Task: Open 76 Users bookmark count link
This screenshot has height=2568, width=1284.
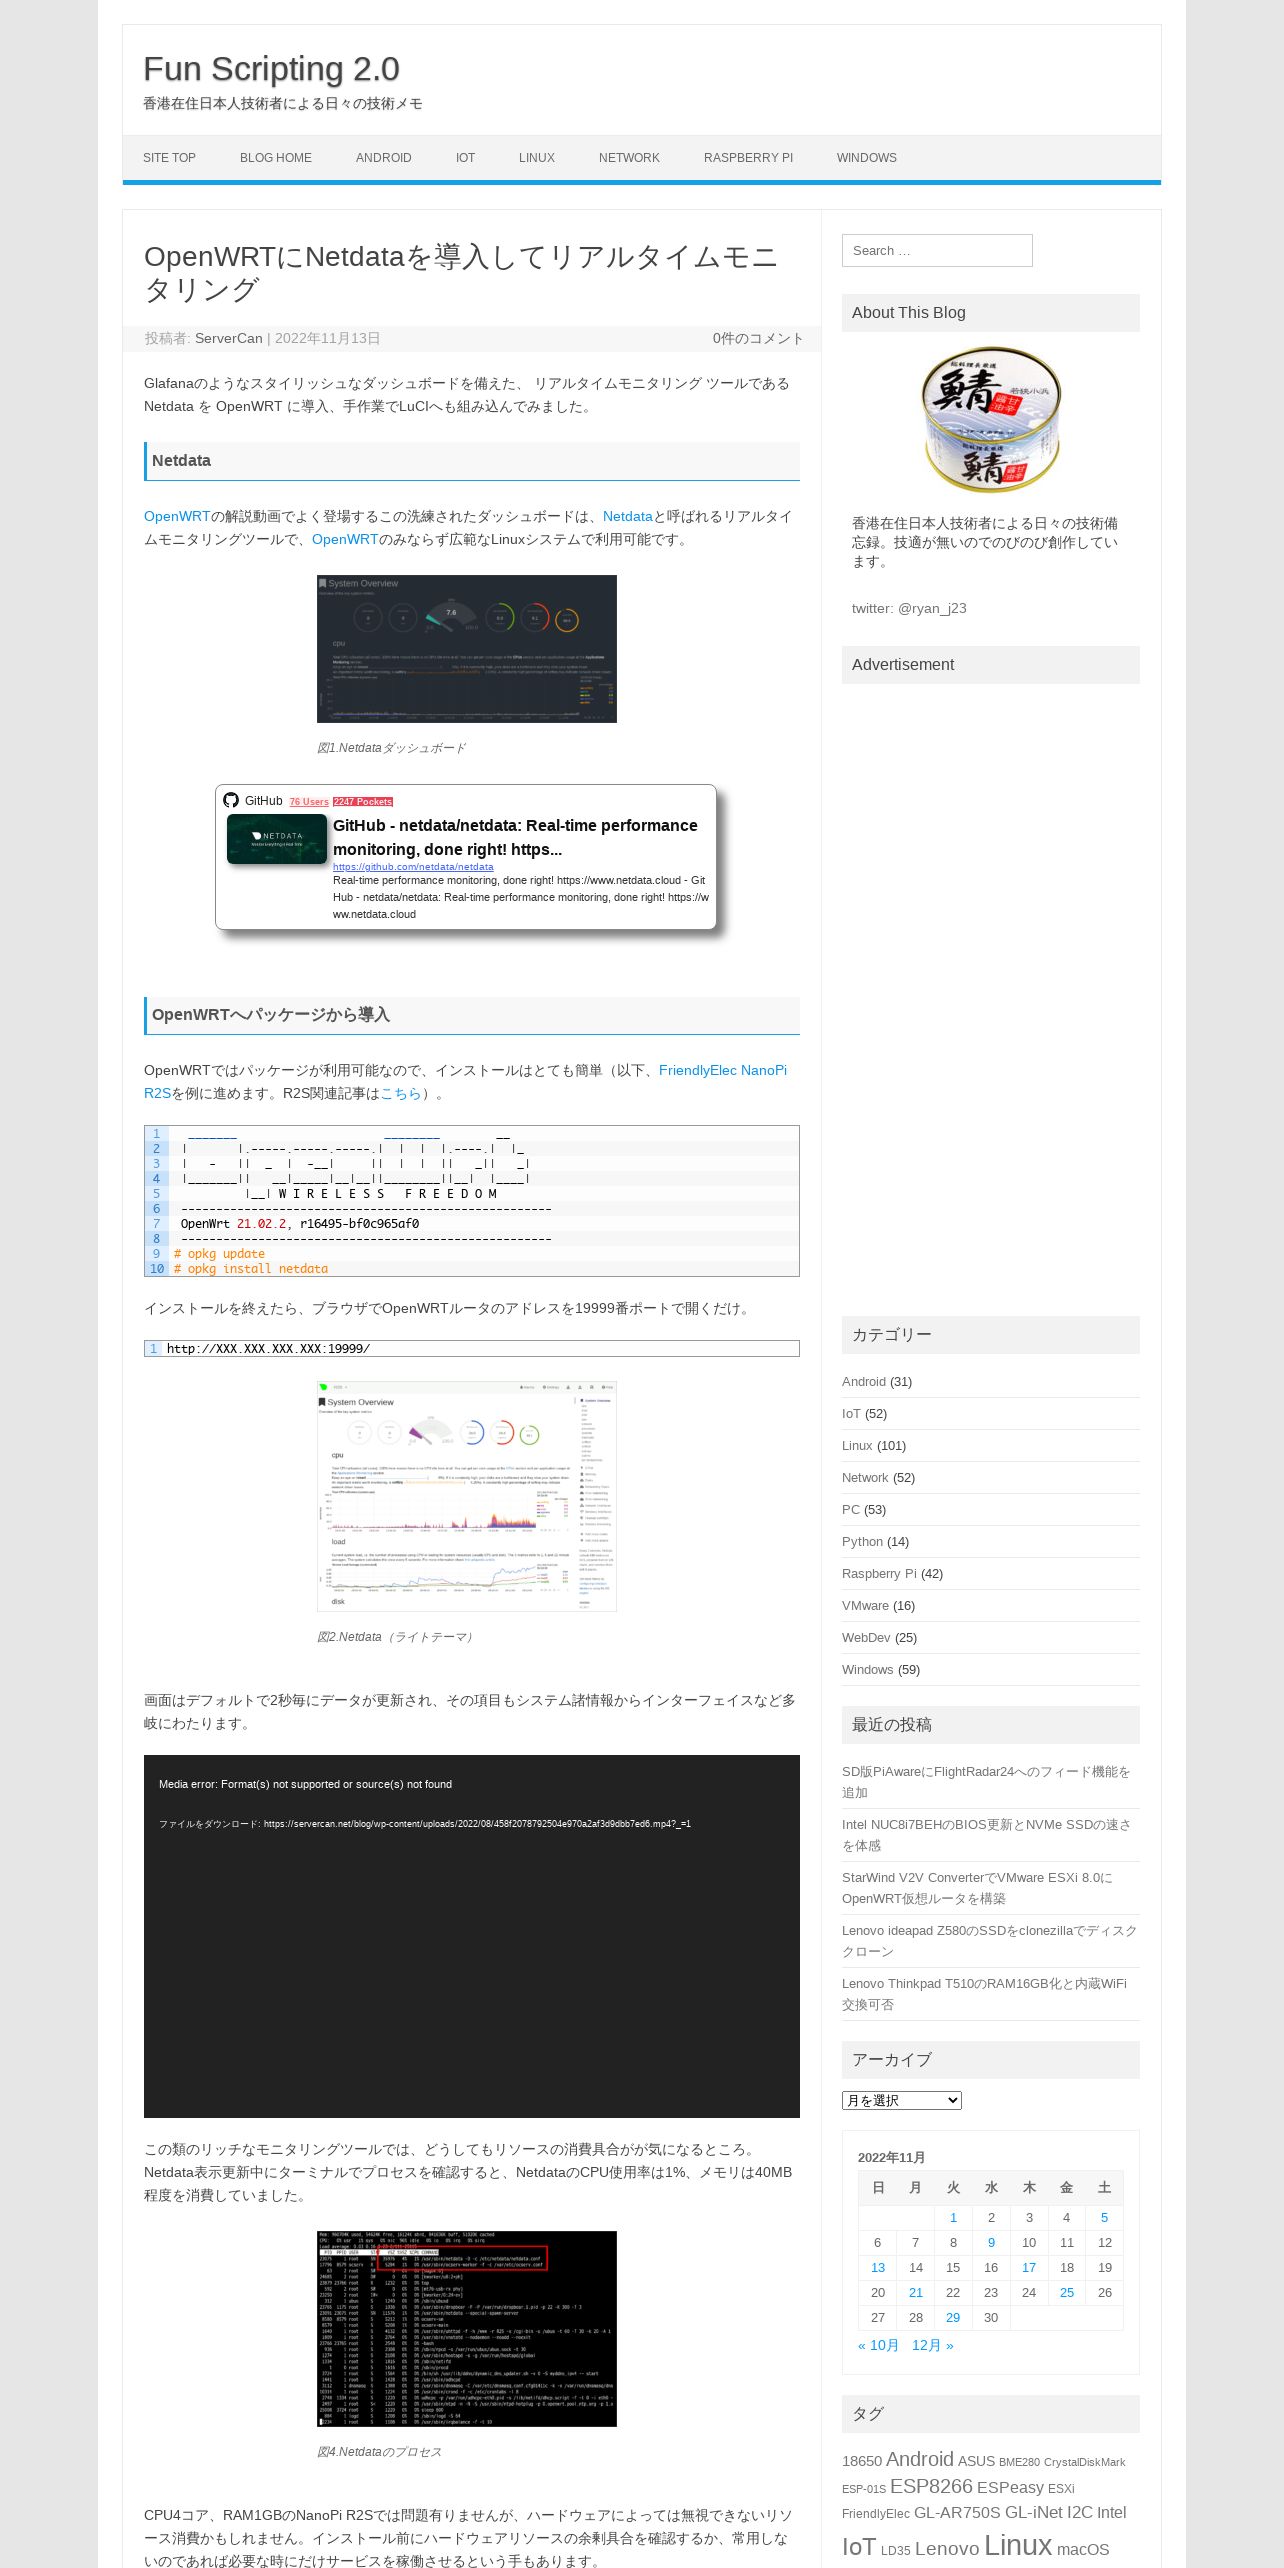Action: 309,802
